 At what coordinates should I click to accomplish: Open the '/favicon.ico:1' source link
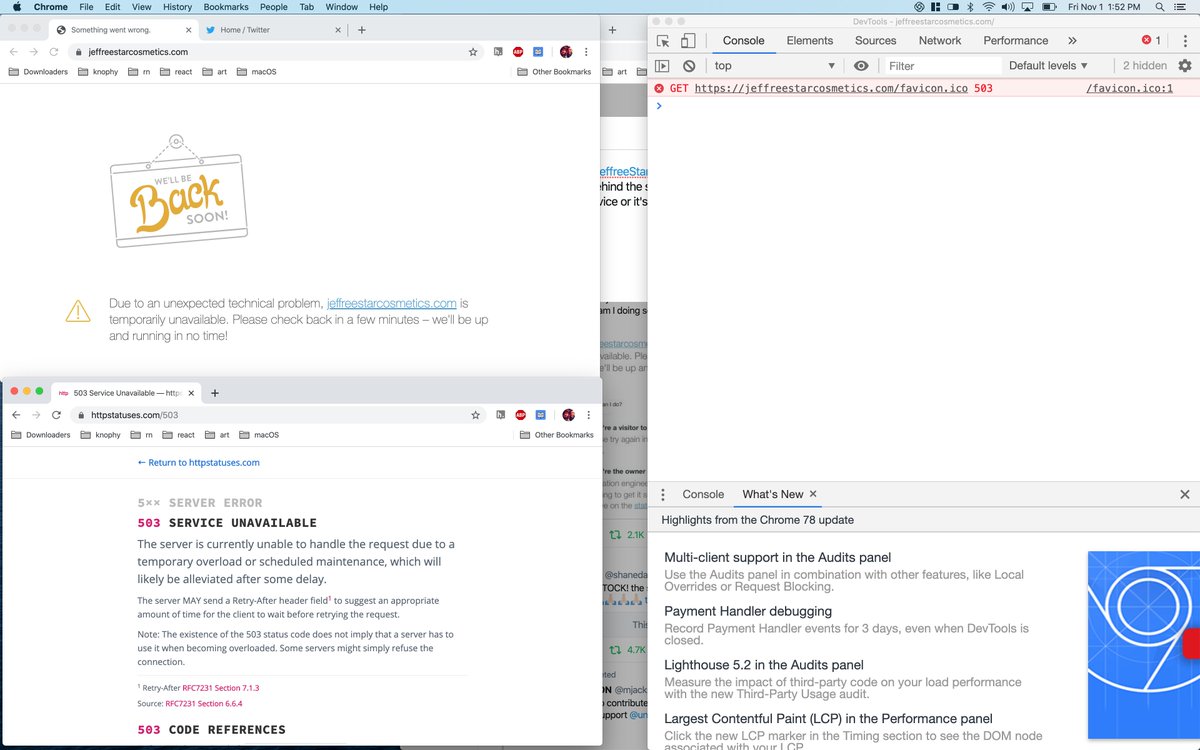point(1129,89)
